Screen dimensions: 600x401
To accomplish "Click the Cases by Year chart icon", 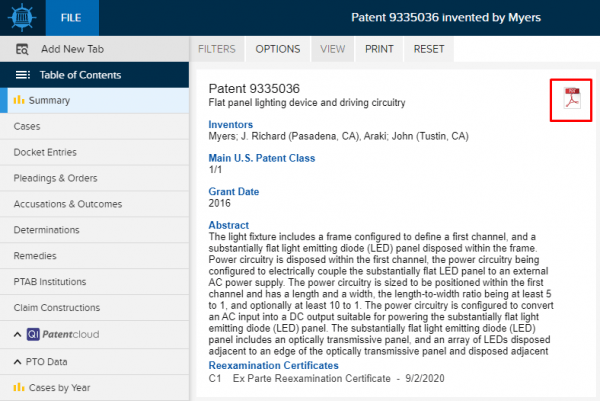I will (18, 387).
